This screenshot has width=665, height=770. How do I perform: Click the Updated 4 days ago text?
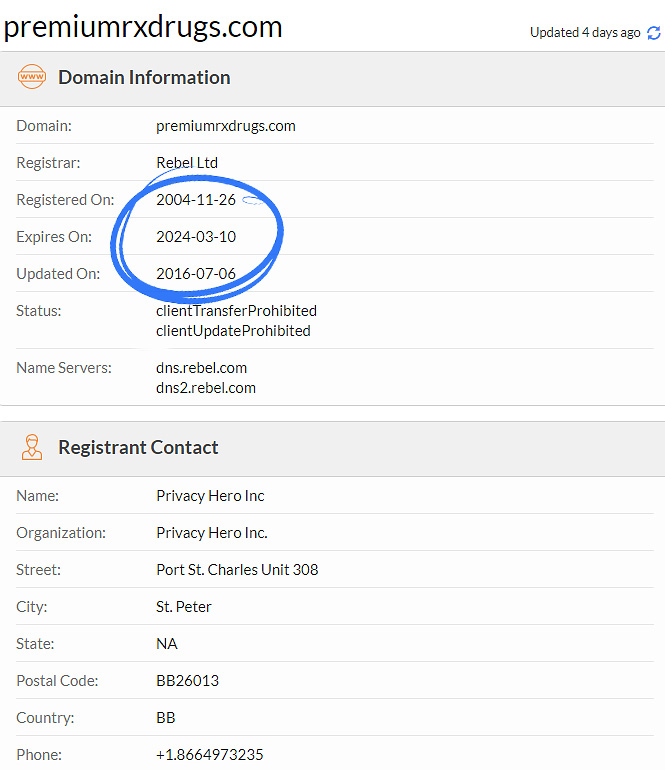point(585,33)
